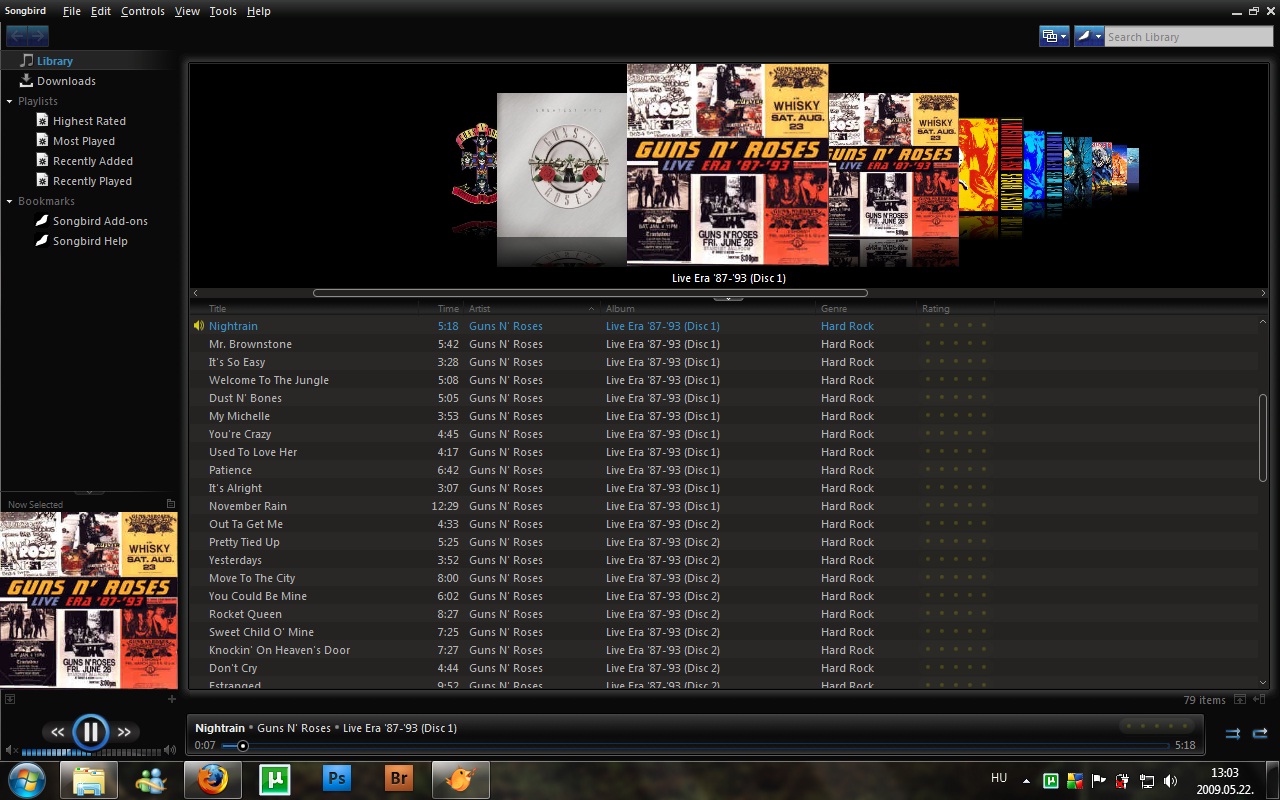Open the File menu

pyautogui.click(x=71, y=11)
